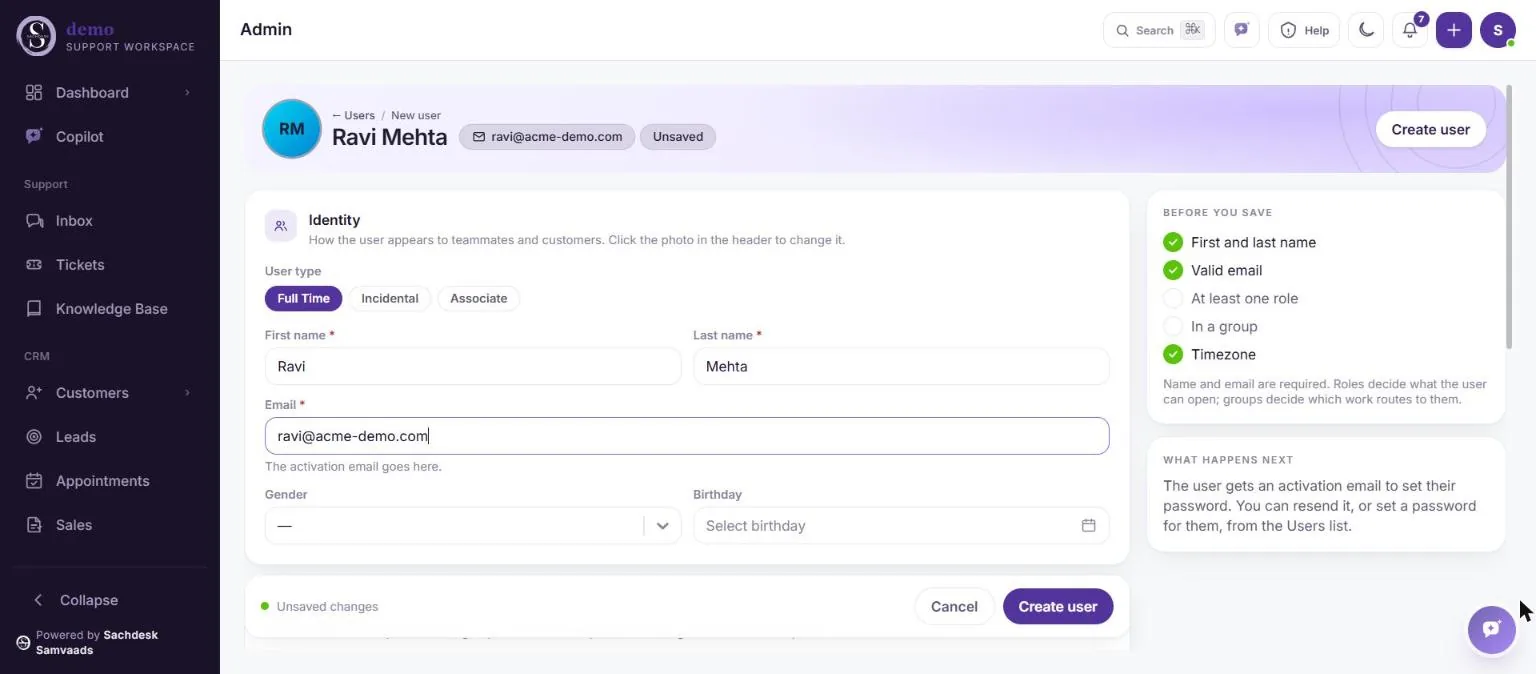
Task: Click At least one role checklist circle
Action: pos(1173,298)
